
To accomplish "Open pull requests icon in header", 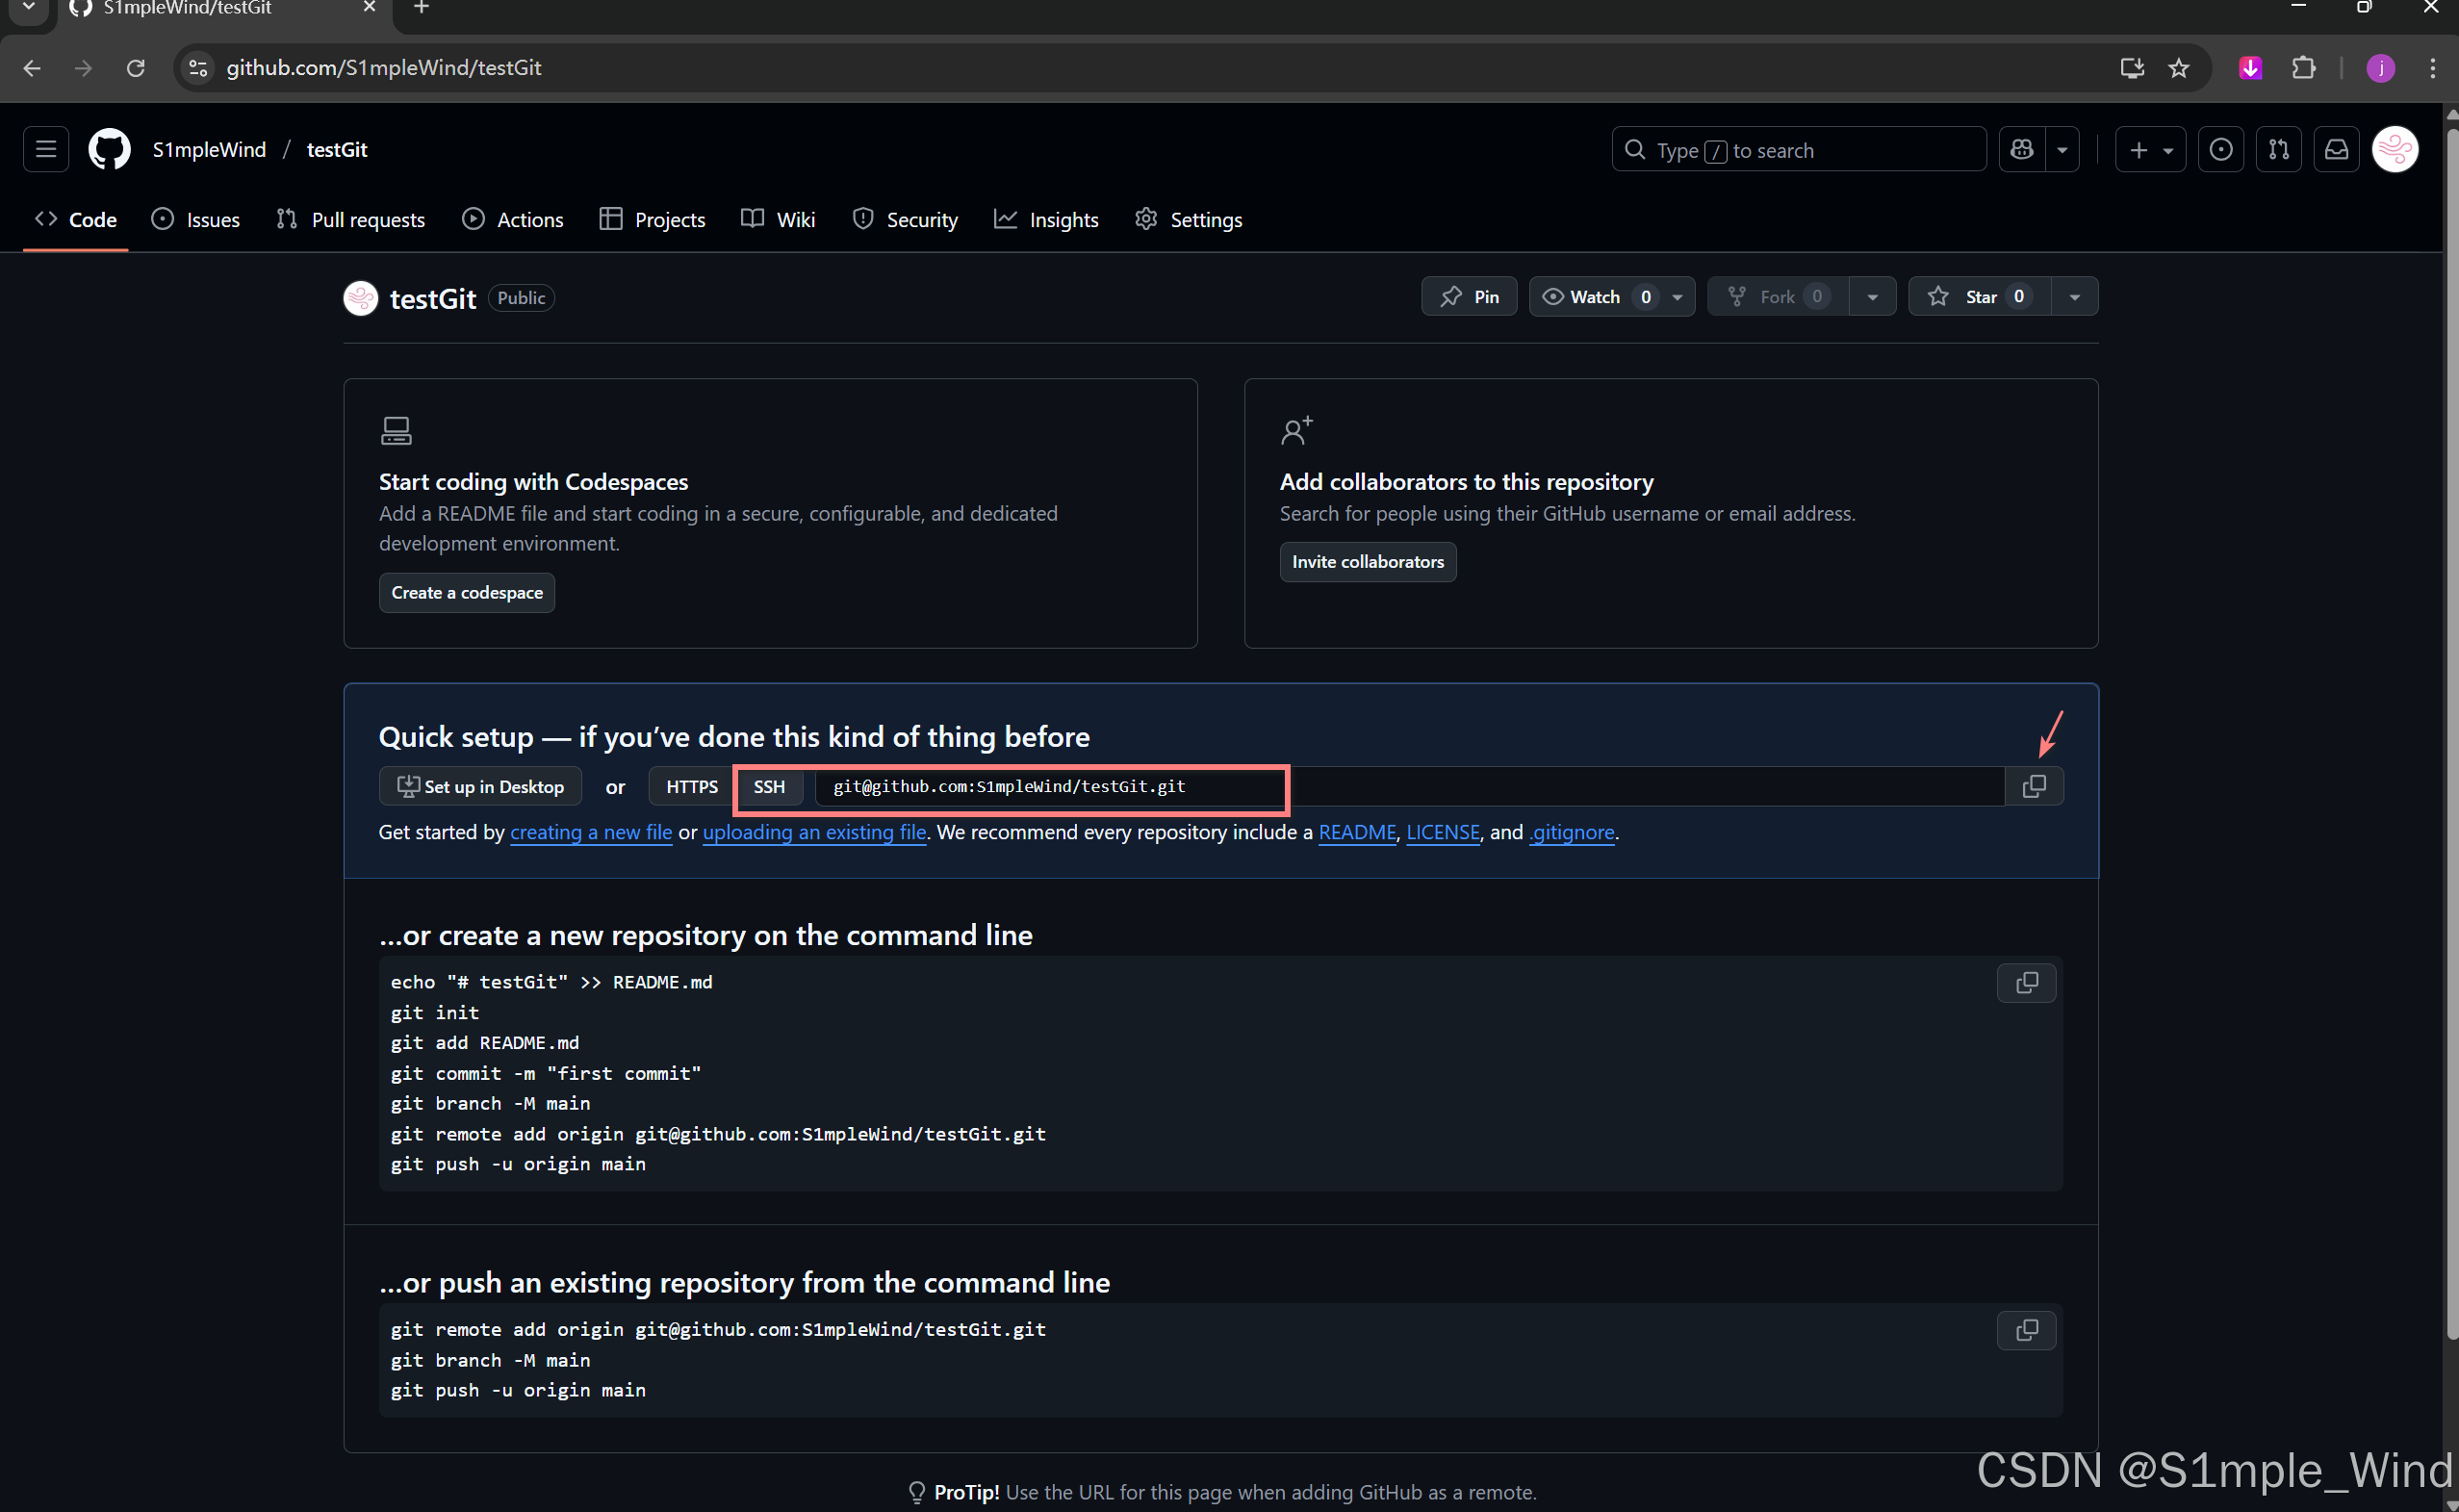I will coord(2279,150).
